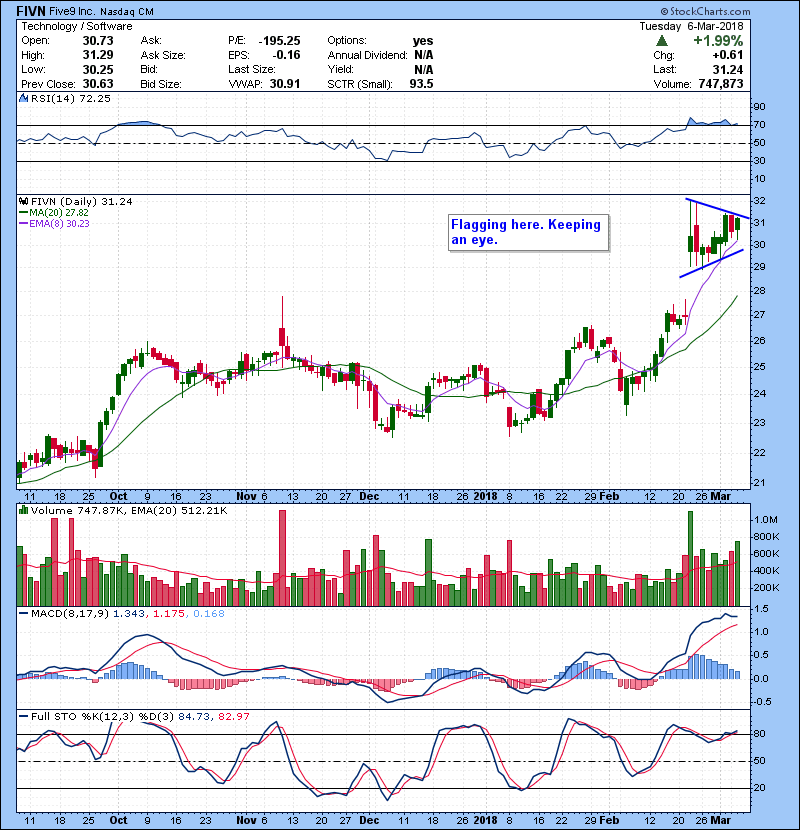Click the 'RSI(14) 72.25' panel label

pos(70,98)
